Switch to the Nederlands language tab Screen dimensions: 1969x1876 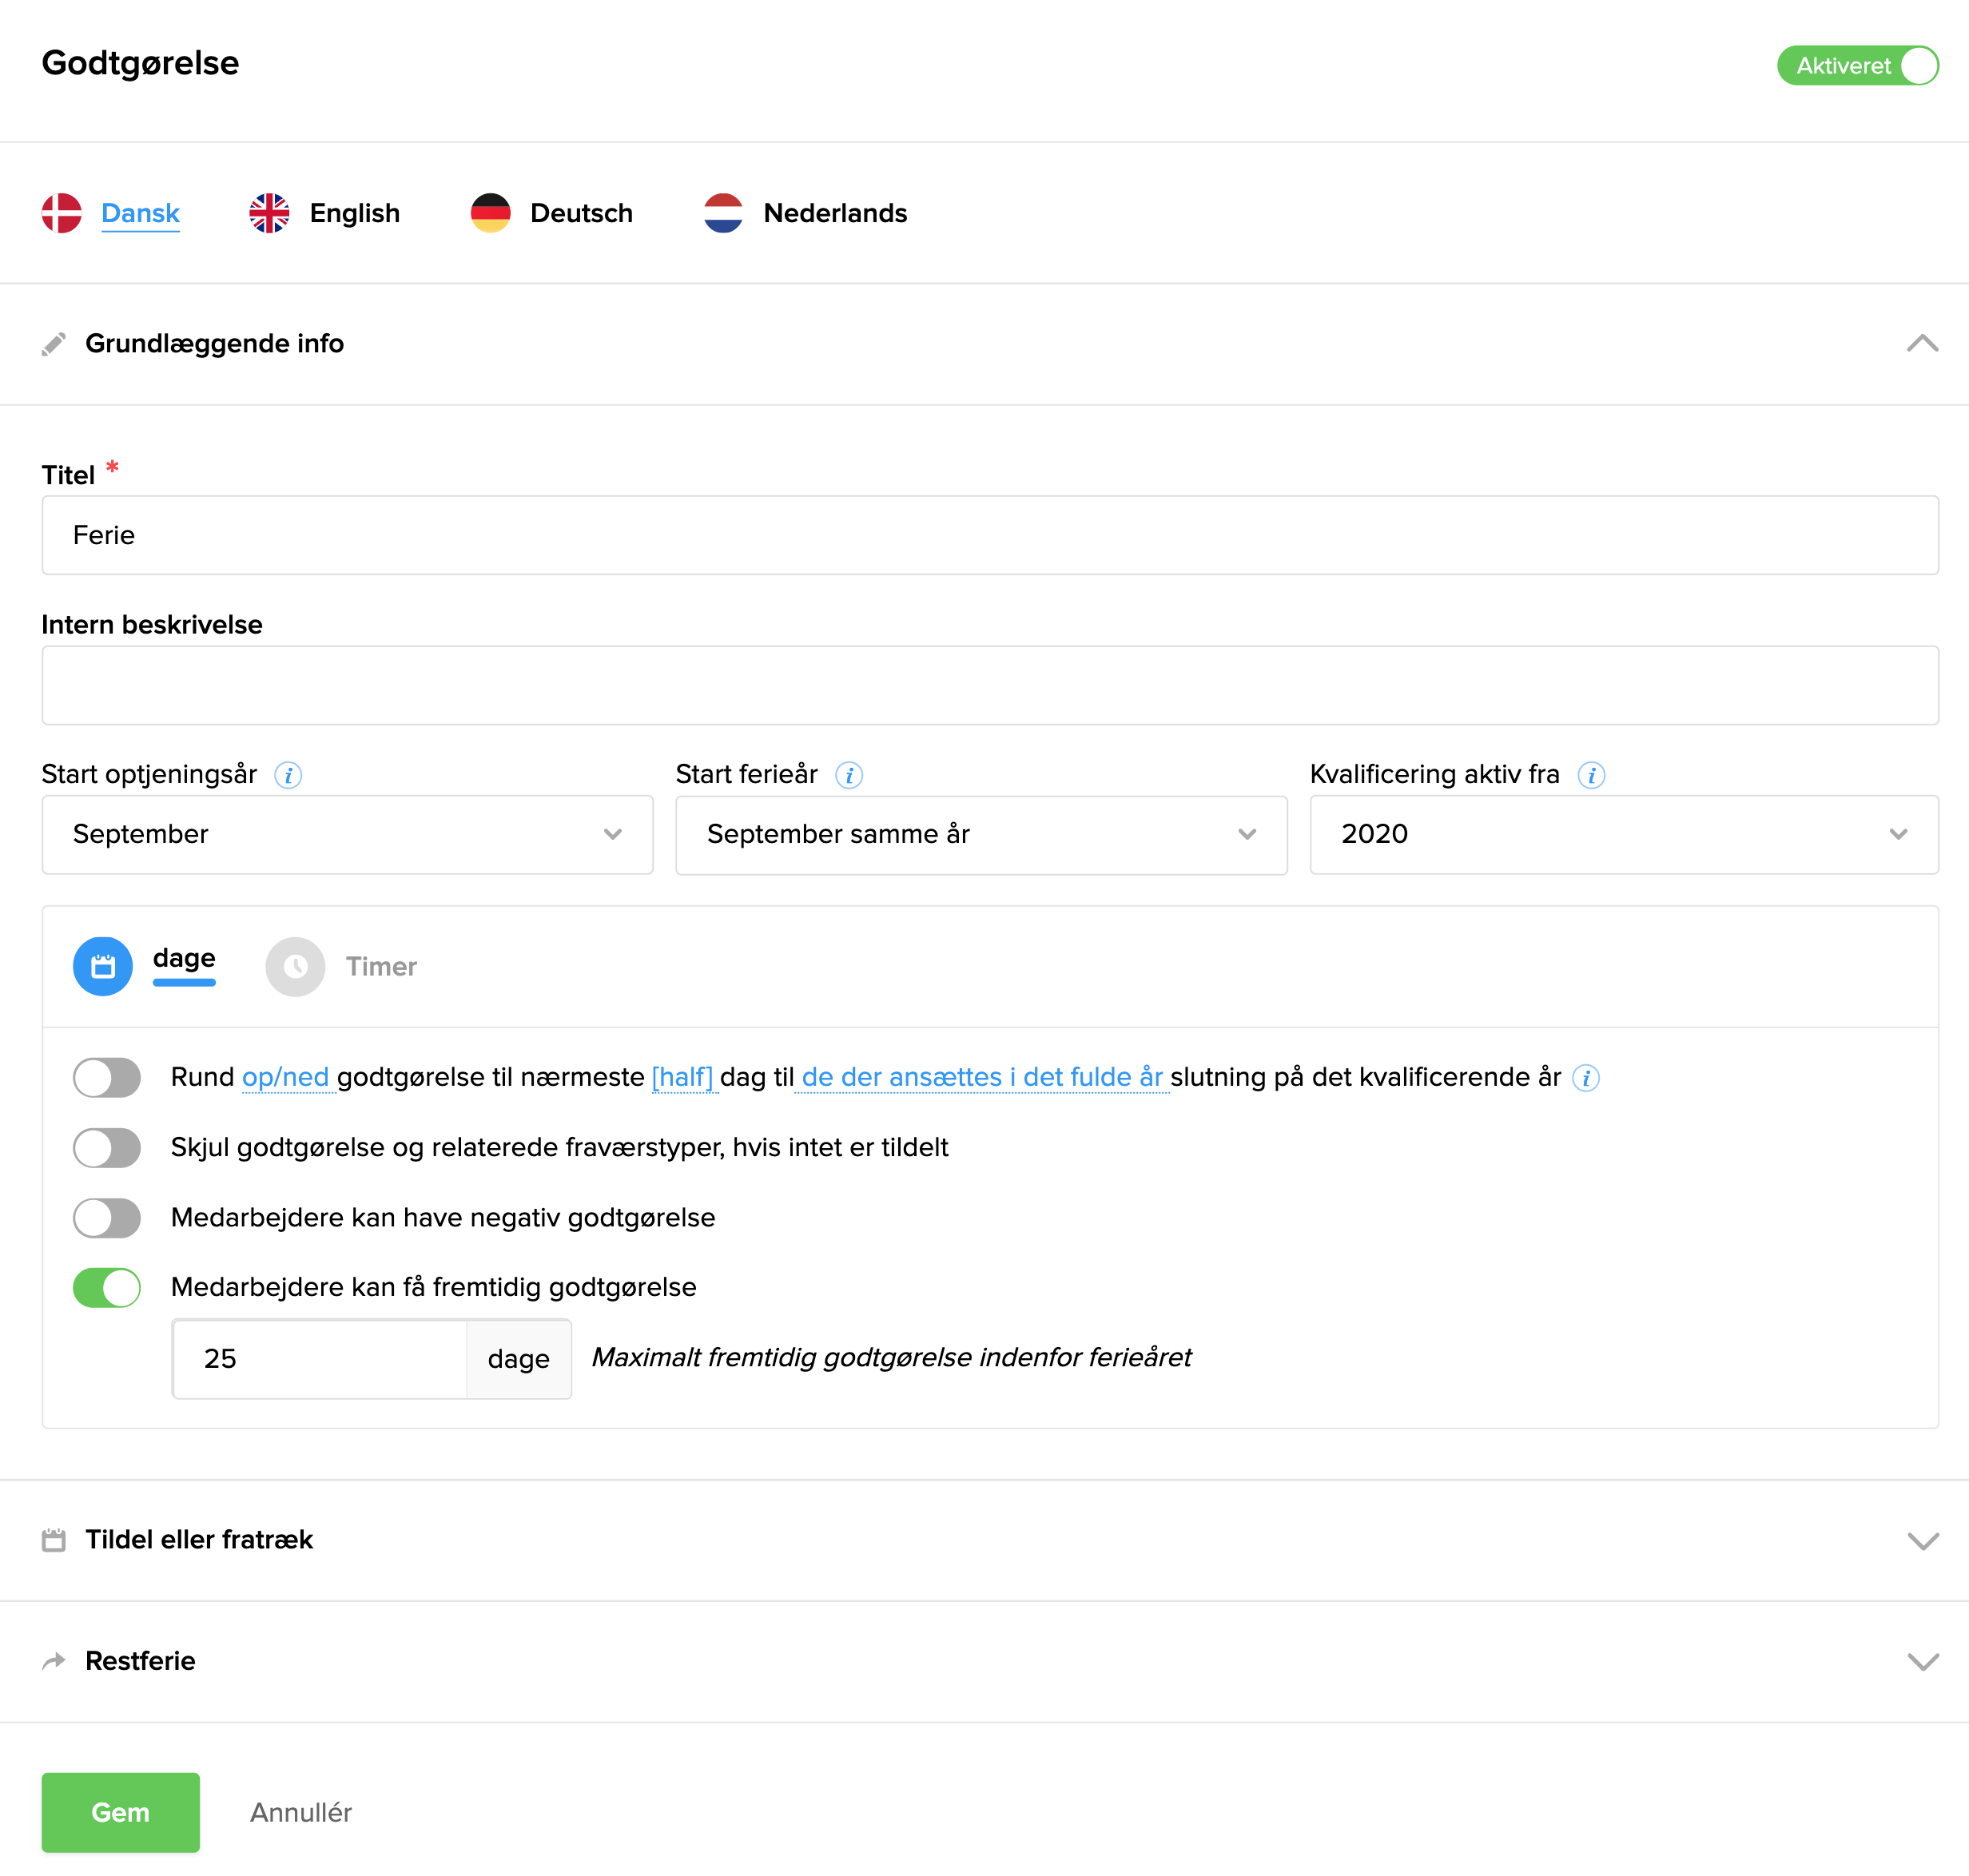[834, 213]
